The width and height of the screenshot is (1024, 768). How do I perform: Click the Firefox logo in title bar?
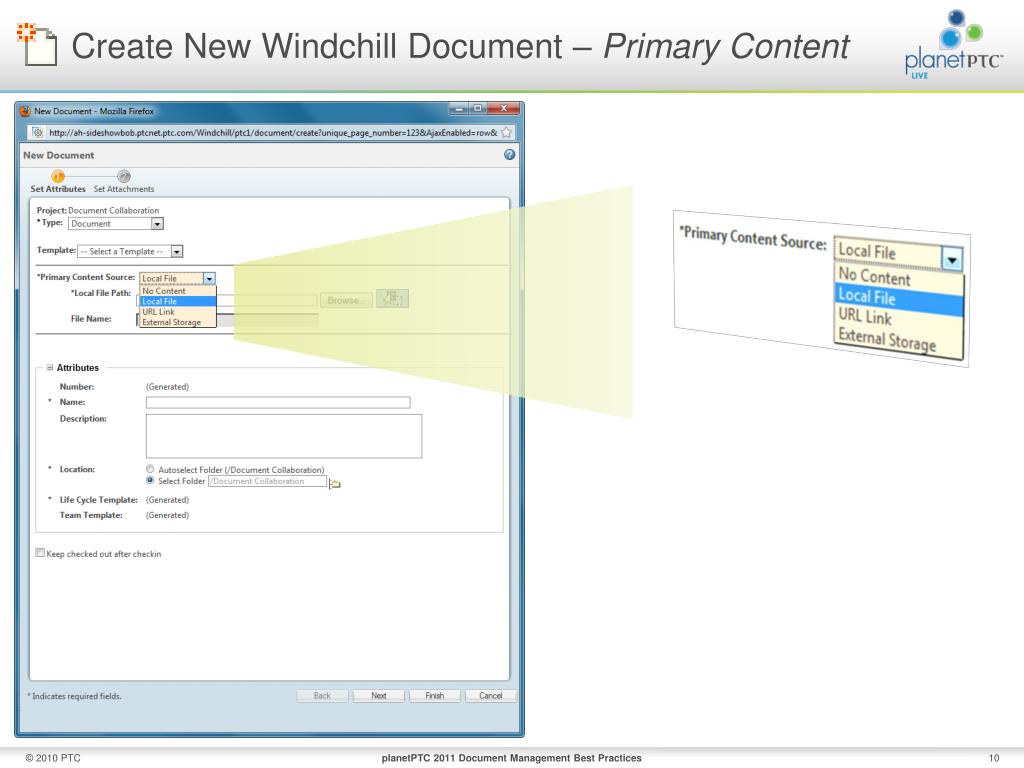(x=25, y=111)
